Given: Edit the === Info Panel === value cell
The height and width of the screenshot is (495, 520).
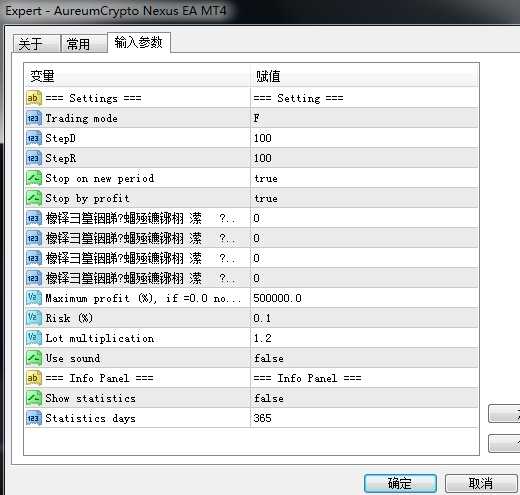Looking at the screenshot, I should 364,378.
